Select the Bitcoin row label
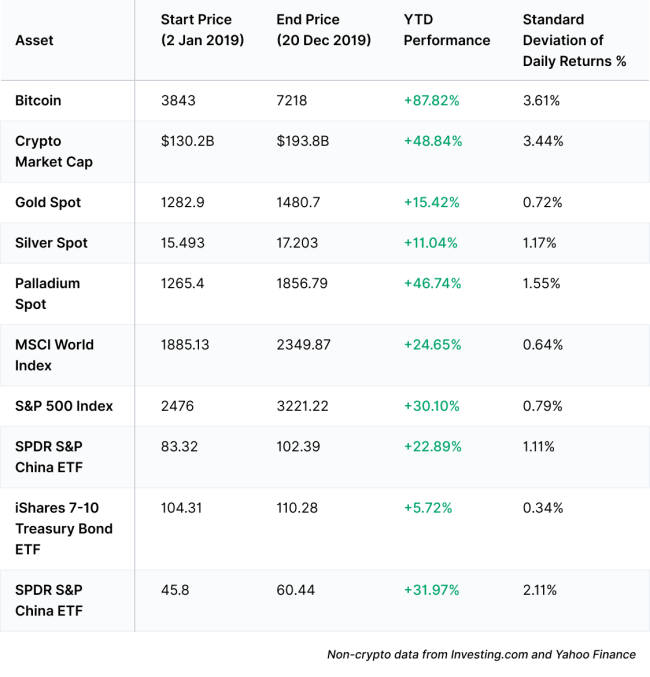 38,100
